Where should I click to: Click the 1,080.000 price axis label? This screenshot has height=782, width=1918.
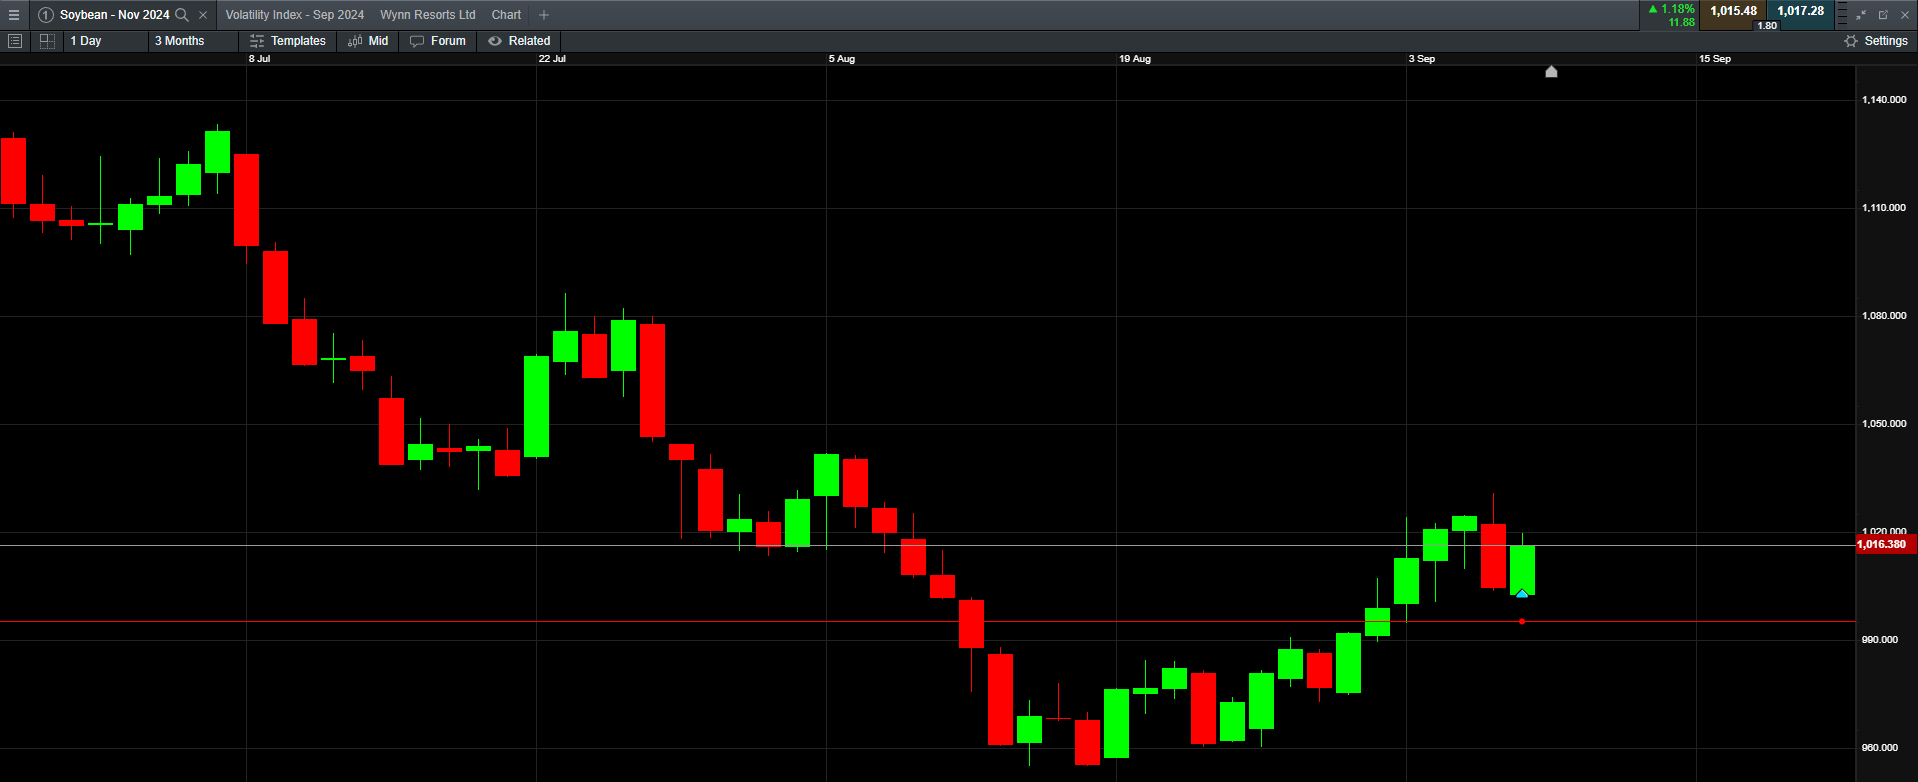pyautogui.click(x=1884, y=316)
